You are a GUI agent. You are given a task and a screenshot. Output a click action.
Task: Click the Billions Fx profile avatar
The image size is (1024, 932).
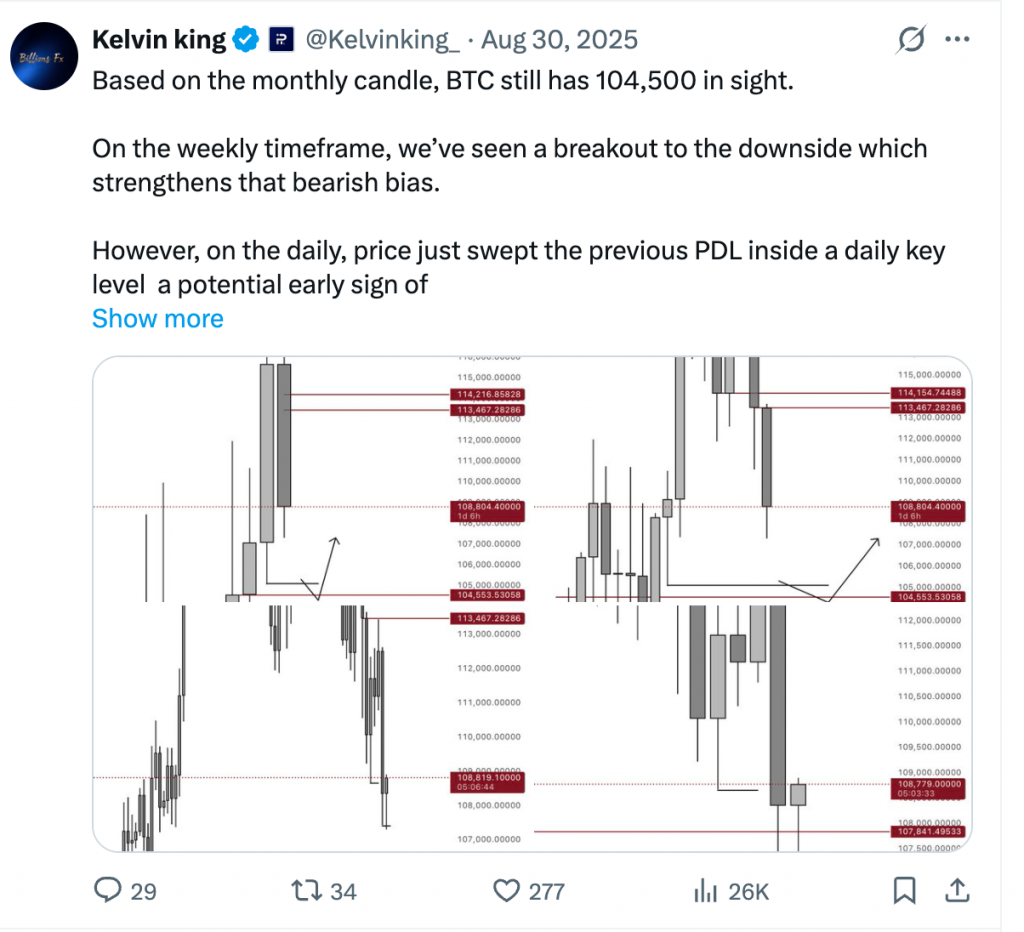pos(46,58)
